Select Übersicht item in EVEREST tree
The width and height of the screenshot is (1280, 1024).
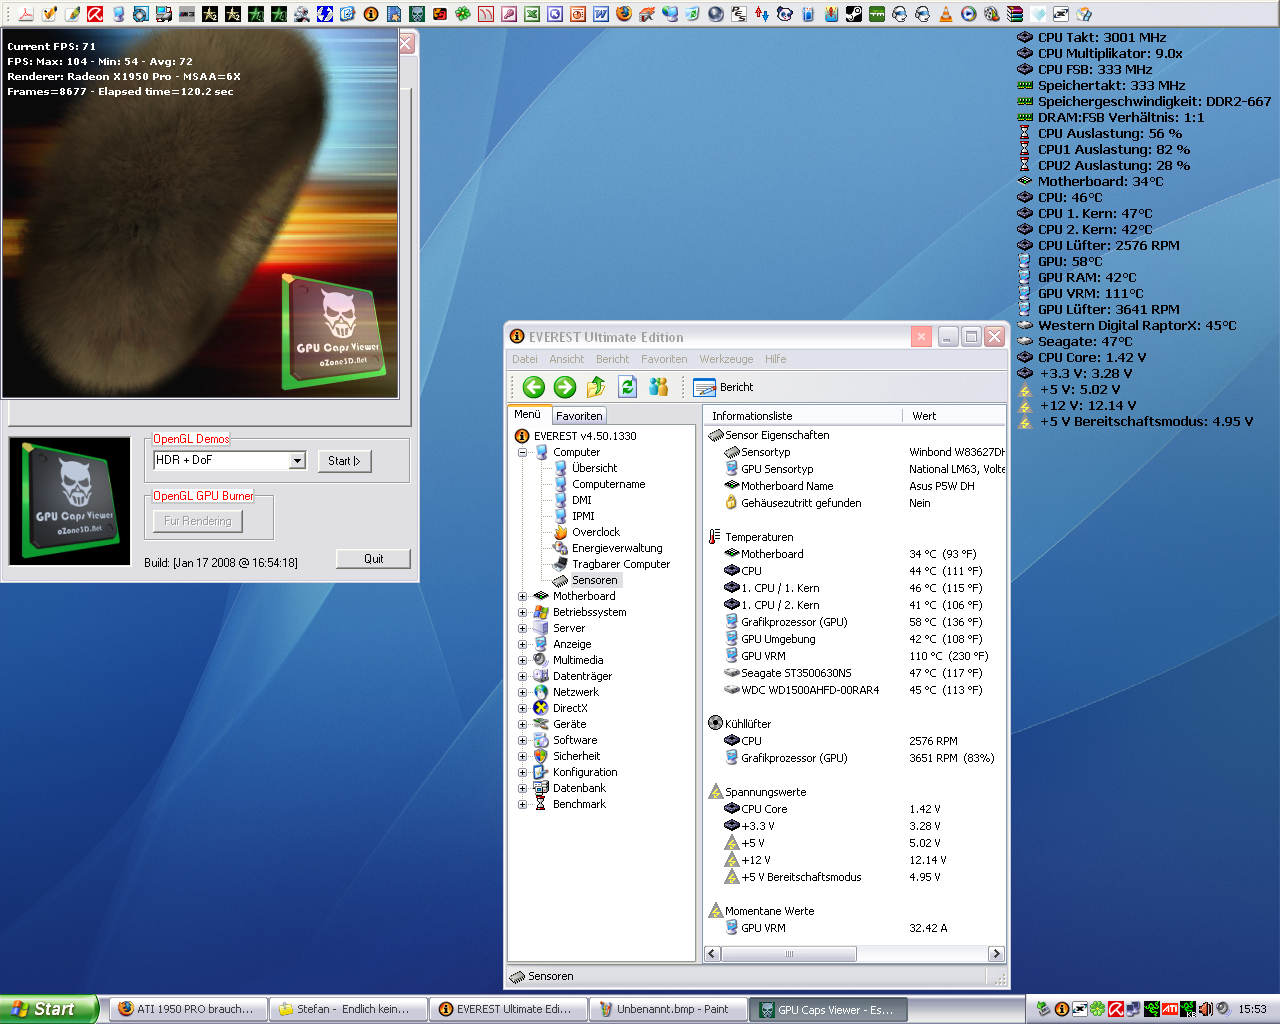coord(594,468)
